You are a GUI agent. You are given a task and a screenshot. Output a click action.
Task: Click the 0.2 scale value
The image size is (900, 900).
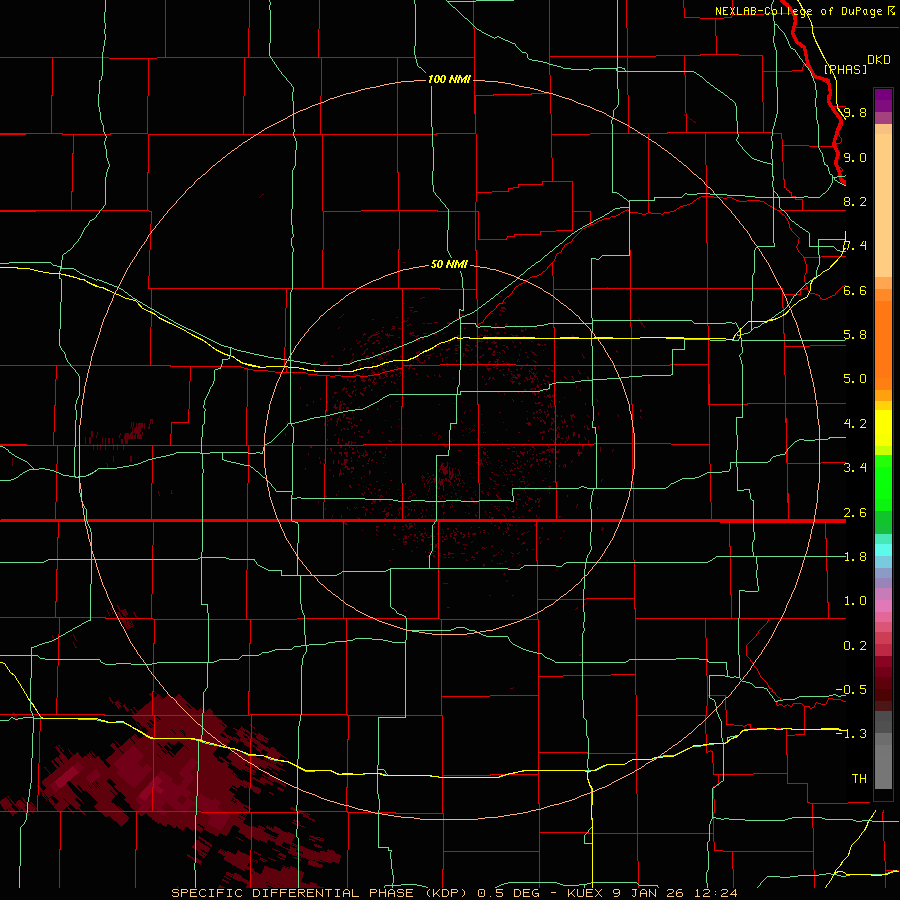pyautogui.click(x=855, y=645)
